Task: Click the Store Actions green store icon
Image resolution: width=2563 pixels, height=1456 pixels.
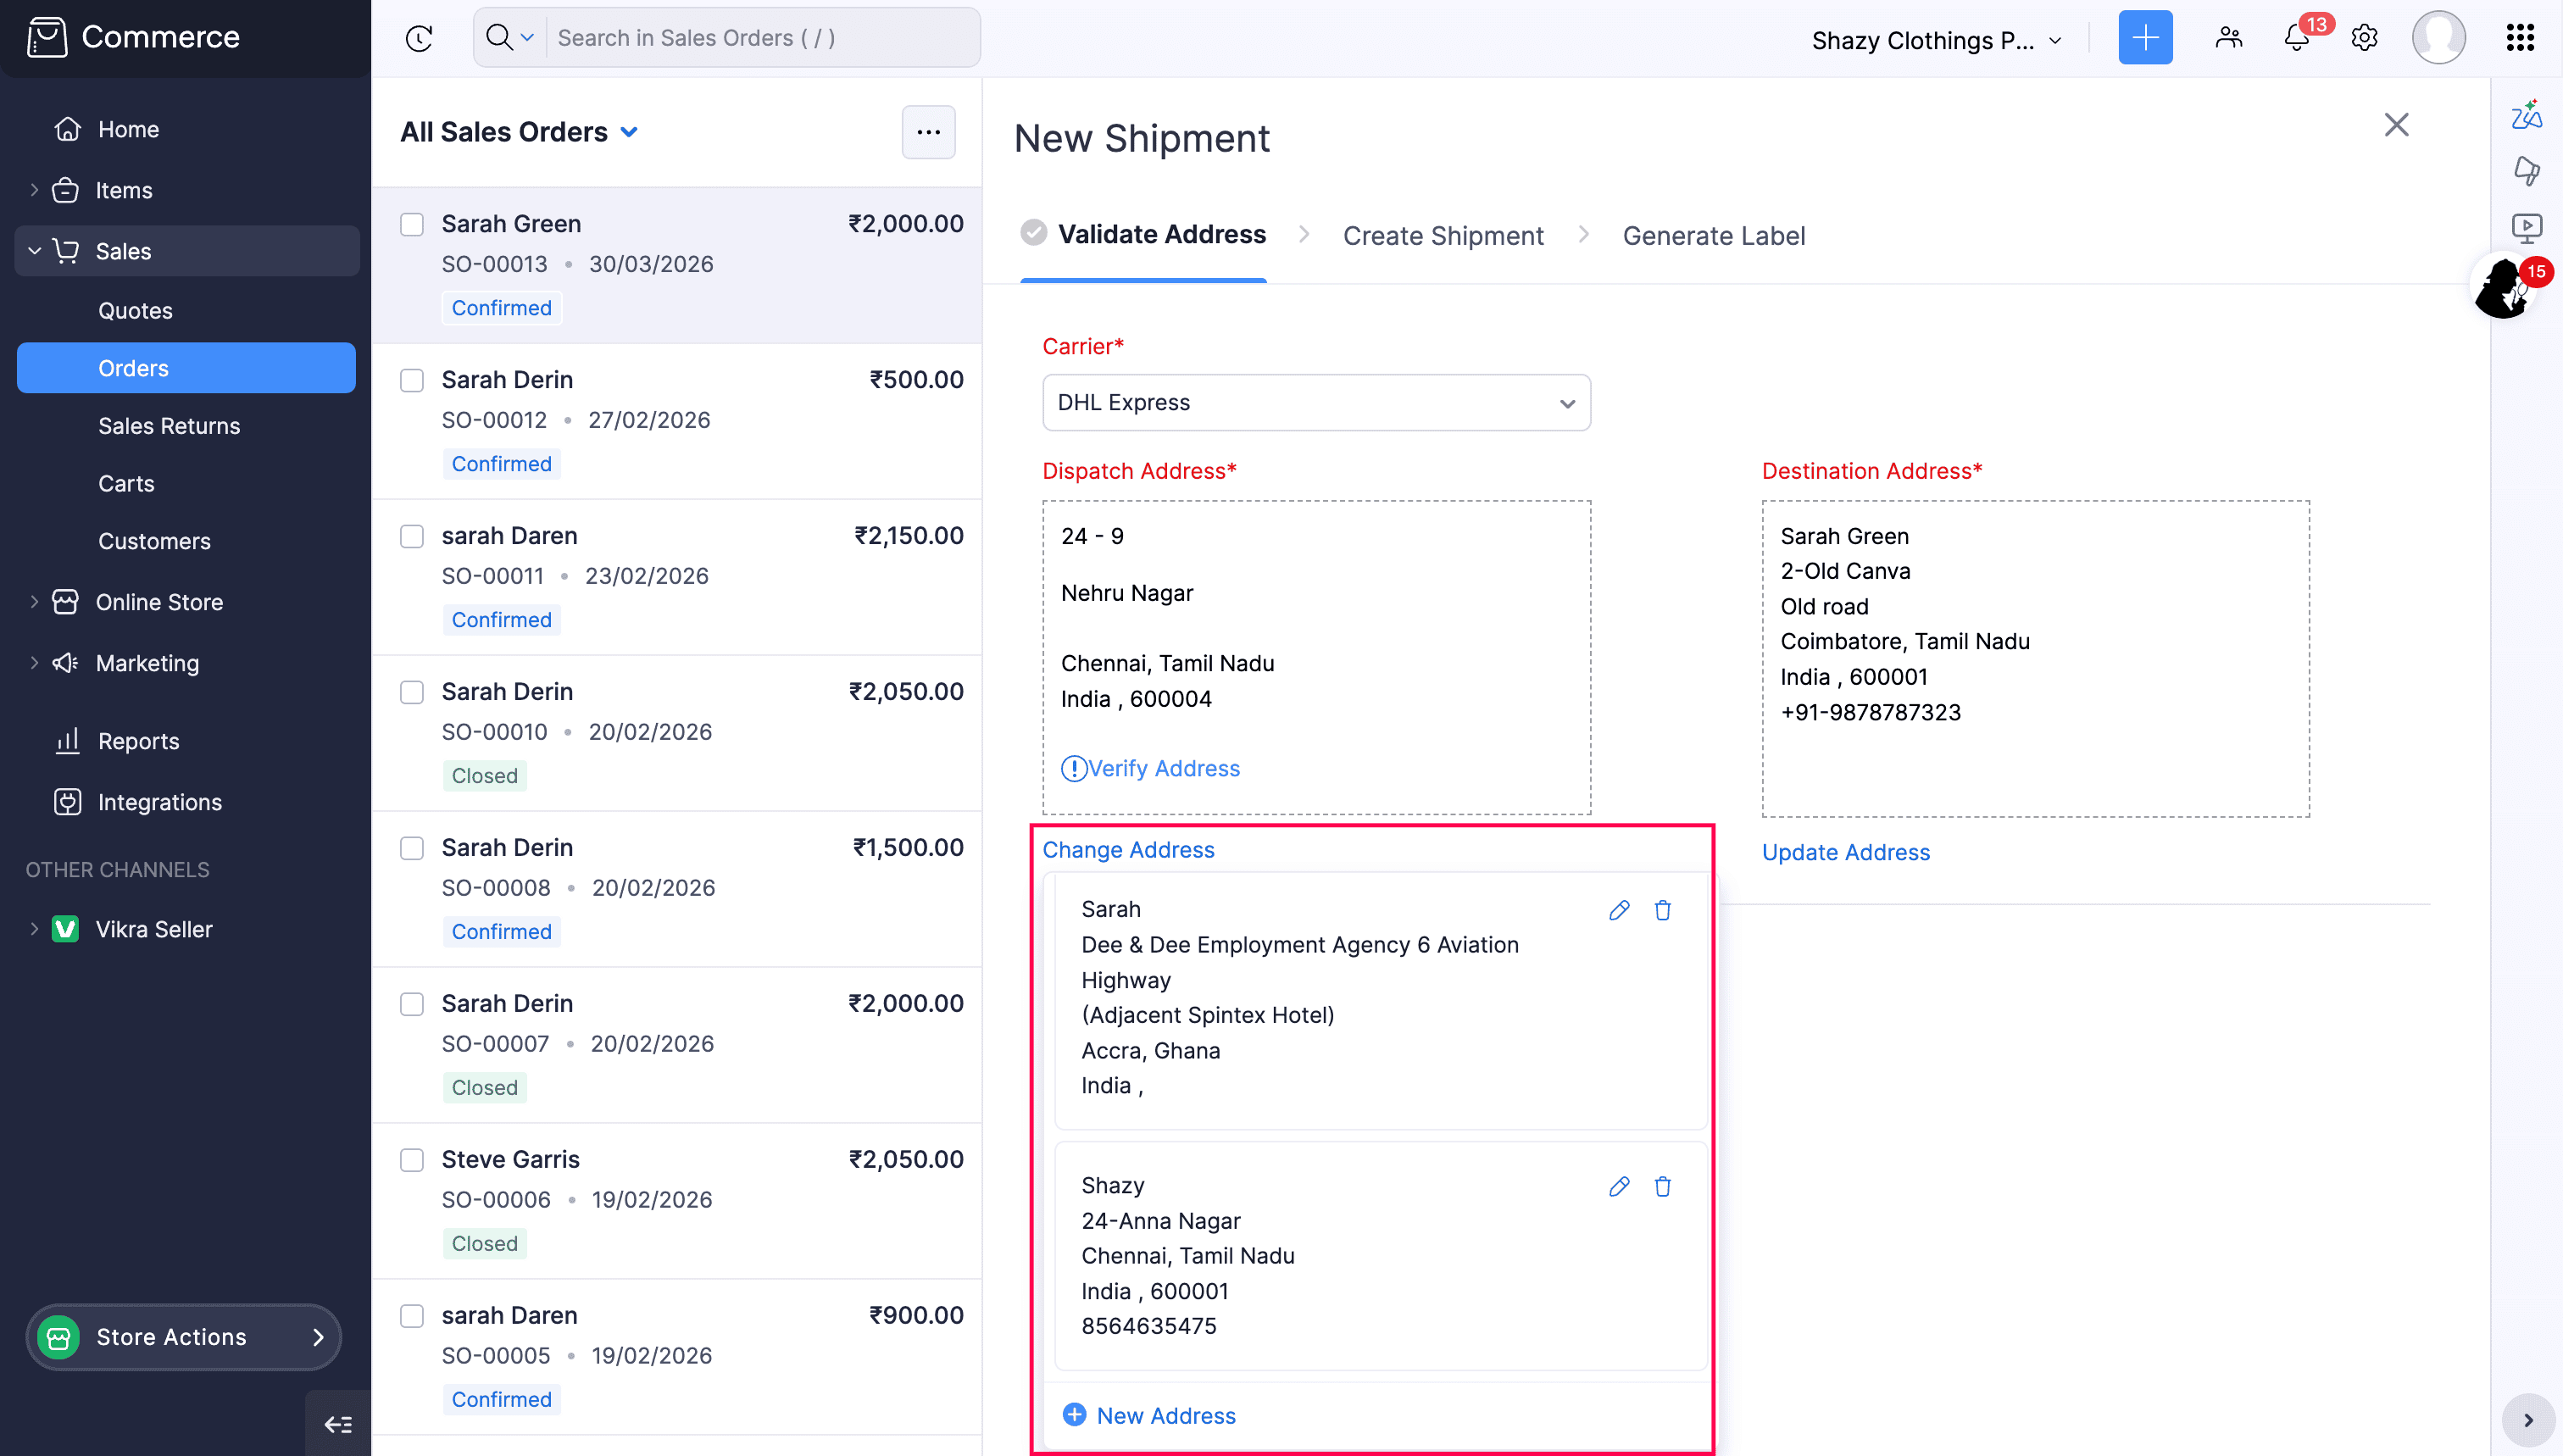Action: coord(58,1337)
